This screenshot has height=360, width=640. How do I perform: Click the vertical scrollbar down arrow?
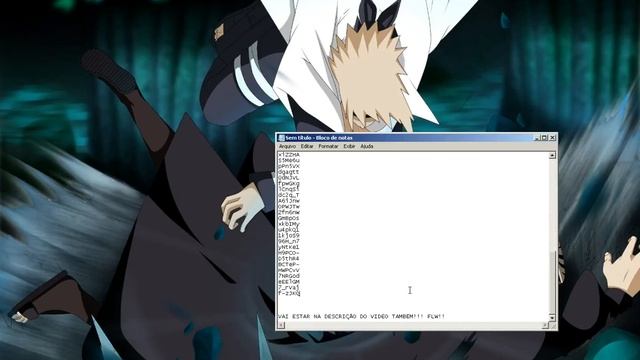click(x=552, y=317)
